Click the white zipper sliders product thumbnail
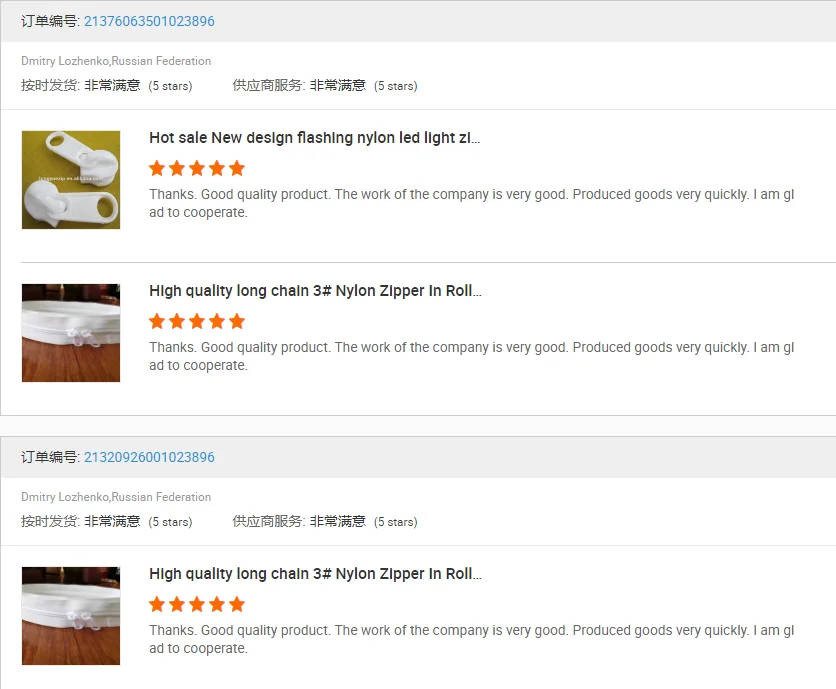Screen dimensions: 836x689 tap(71, 180)
